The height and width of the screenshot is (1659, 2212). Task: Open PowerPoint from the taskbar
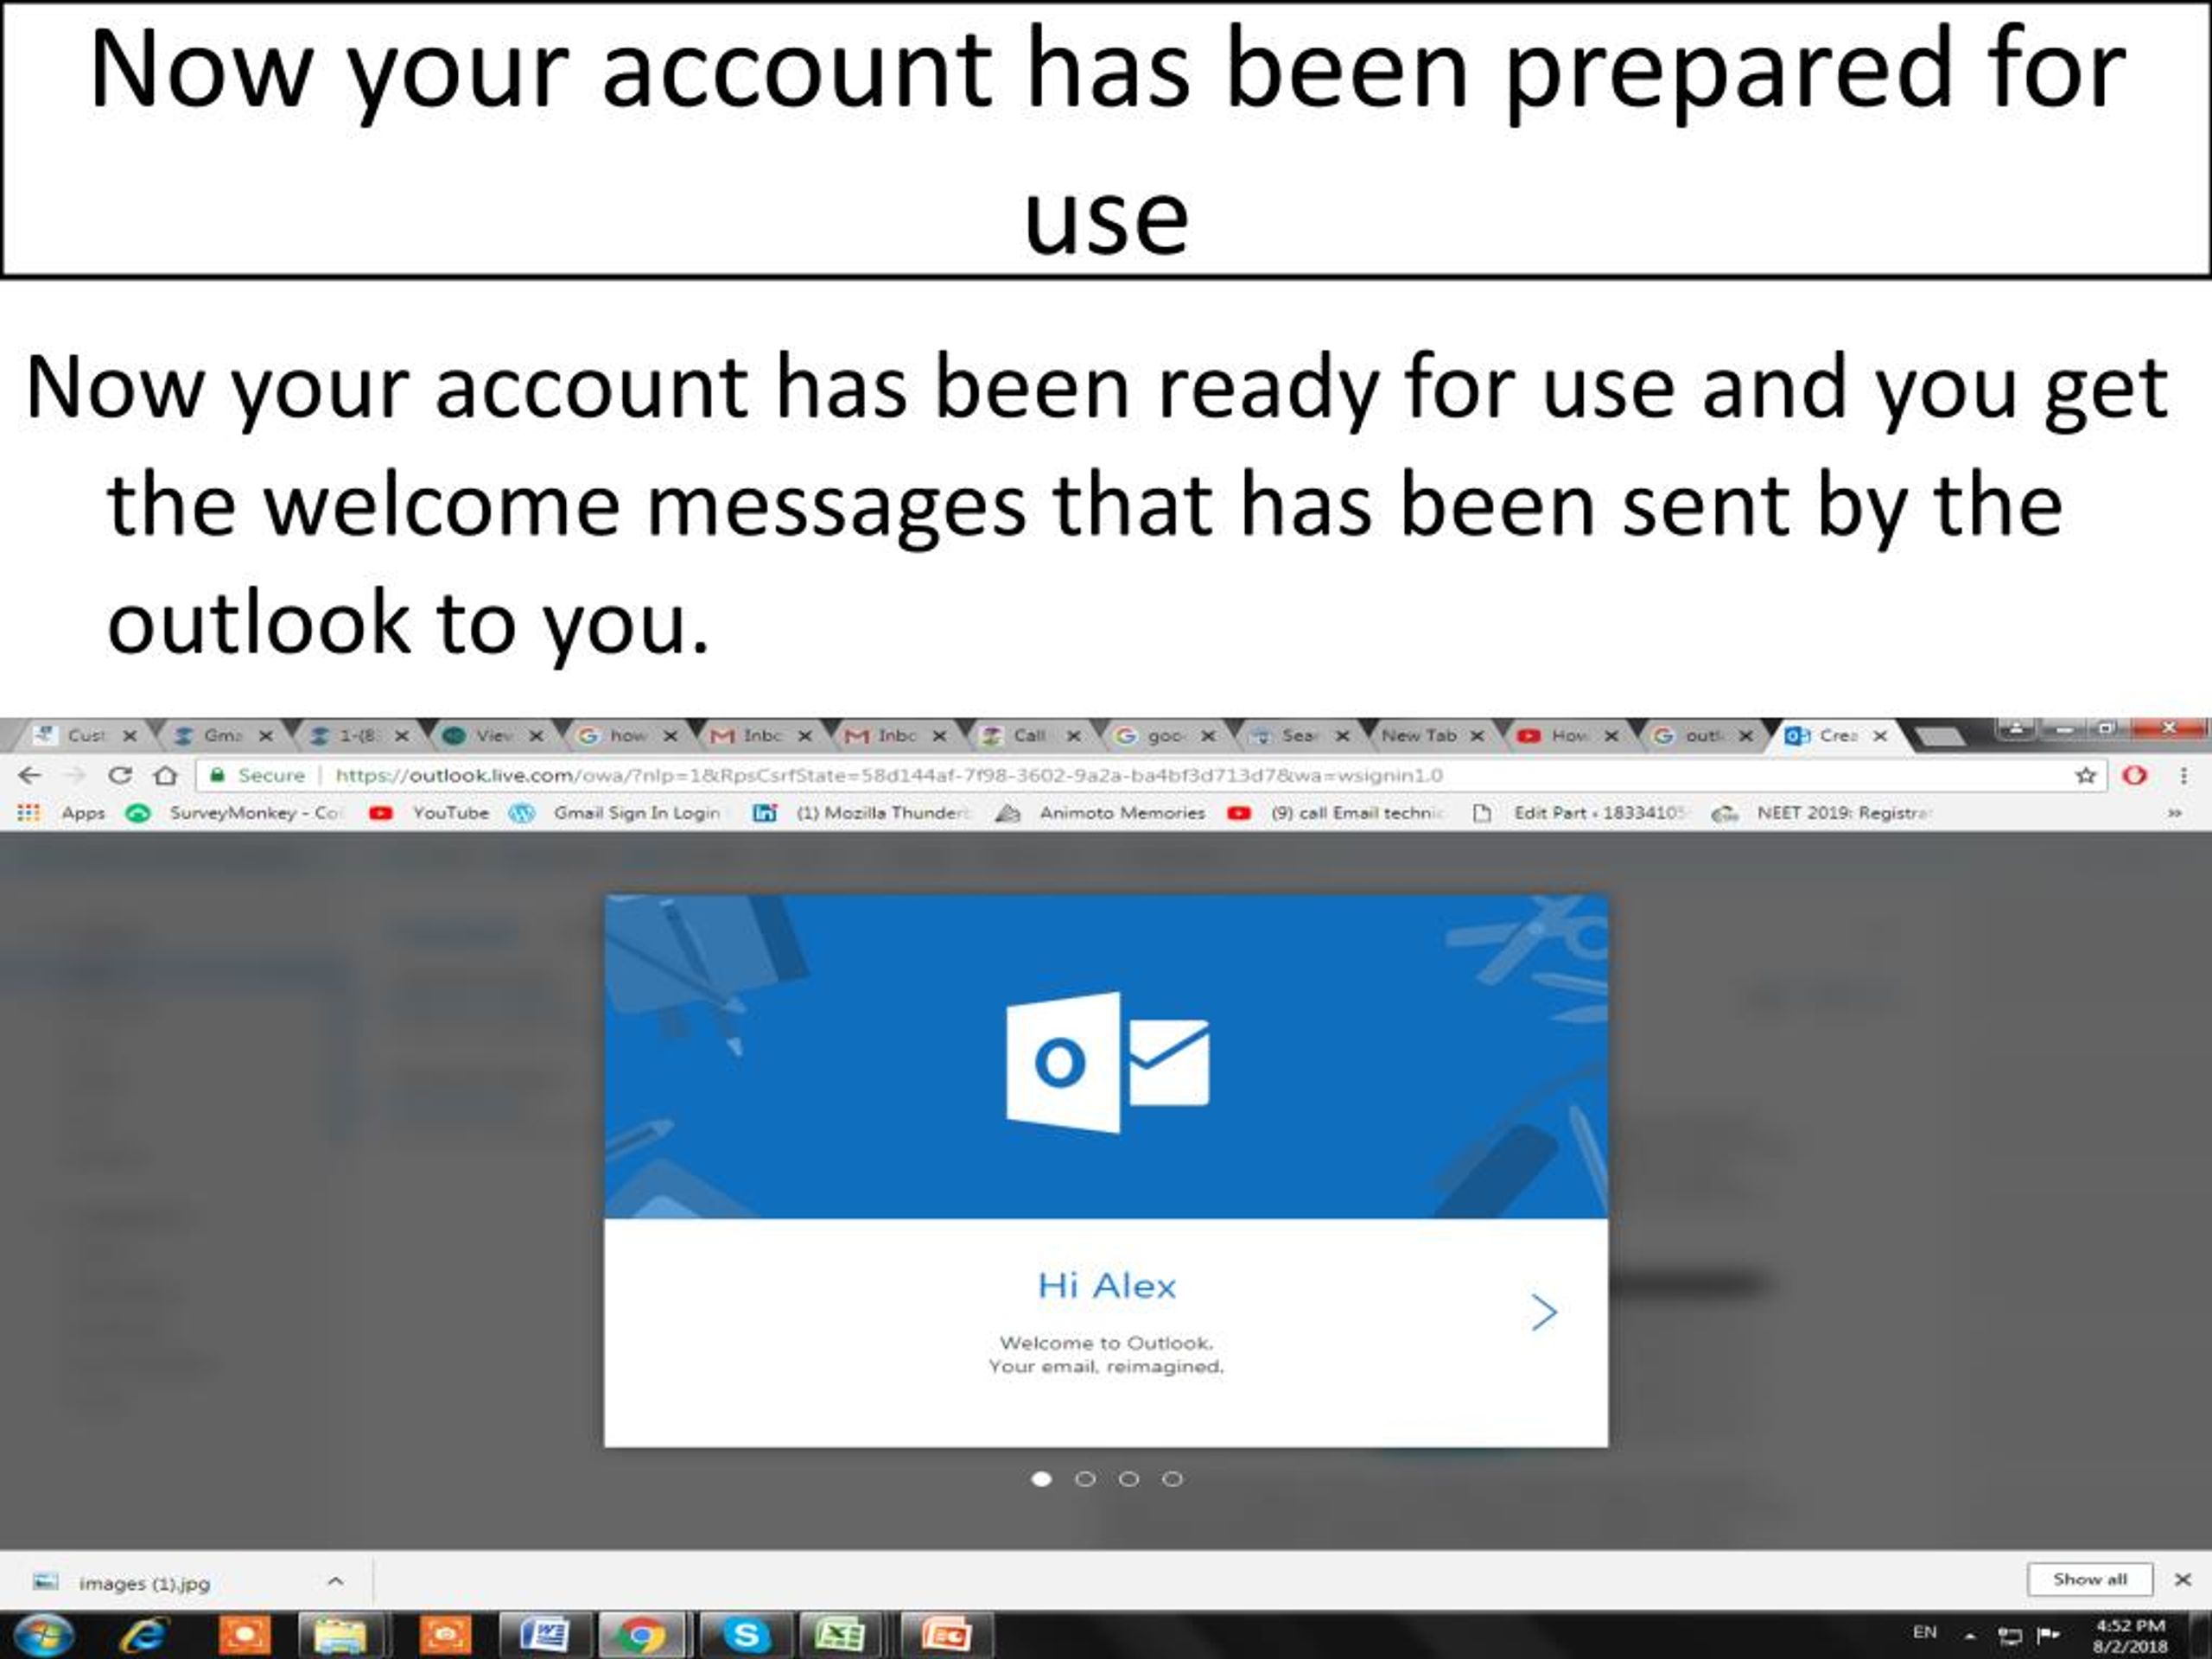(x=945, y=1635)
